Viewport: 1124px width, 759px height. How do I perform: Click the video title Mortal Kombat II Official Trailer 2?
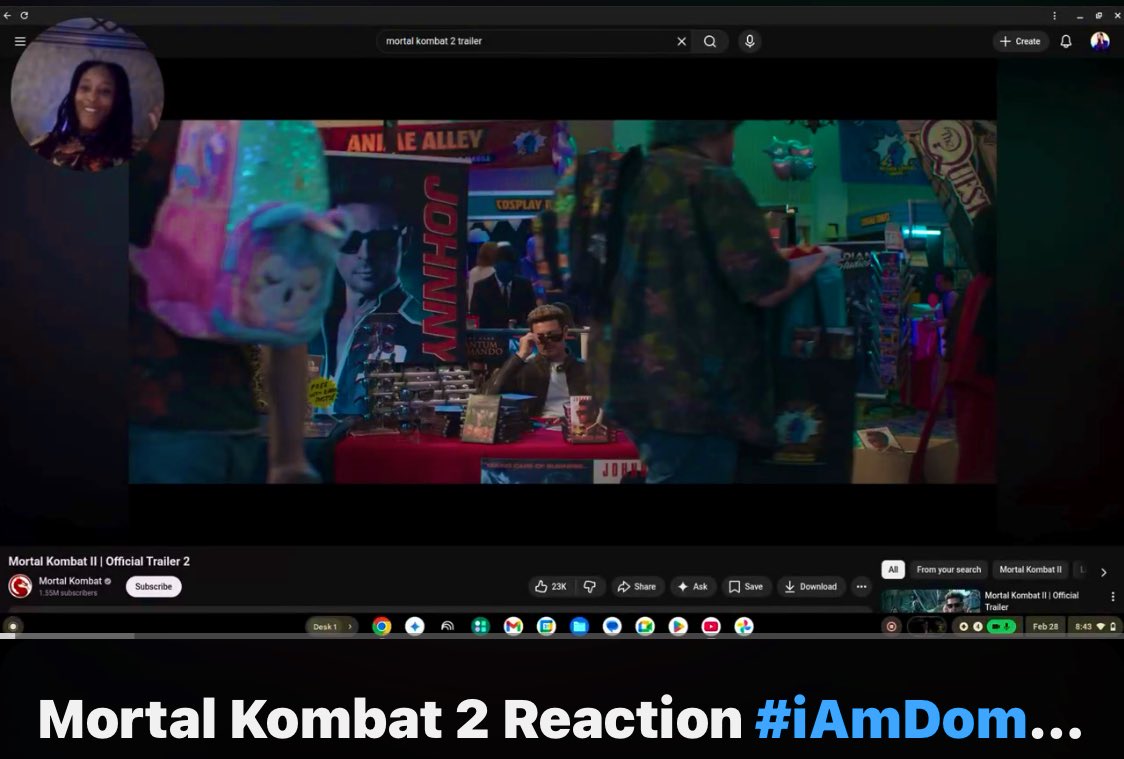pos(99,561)
